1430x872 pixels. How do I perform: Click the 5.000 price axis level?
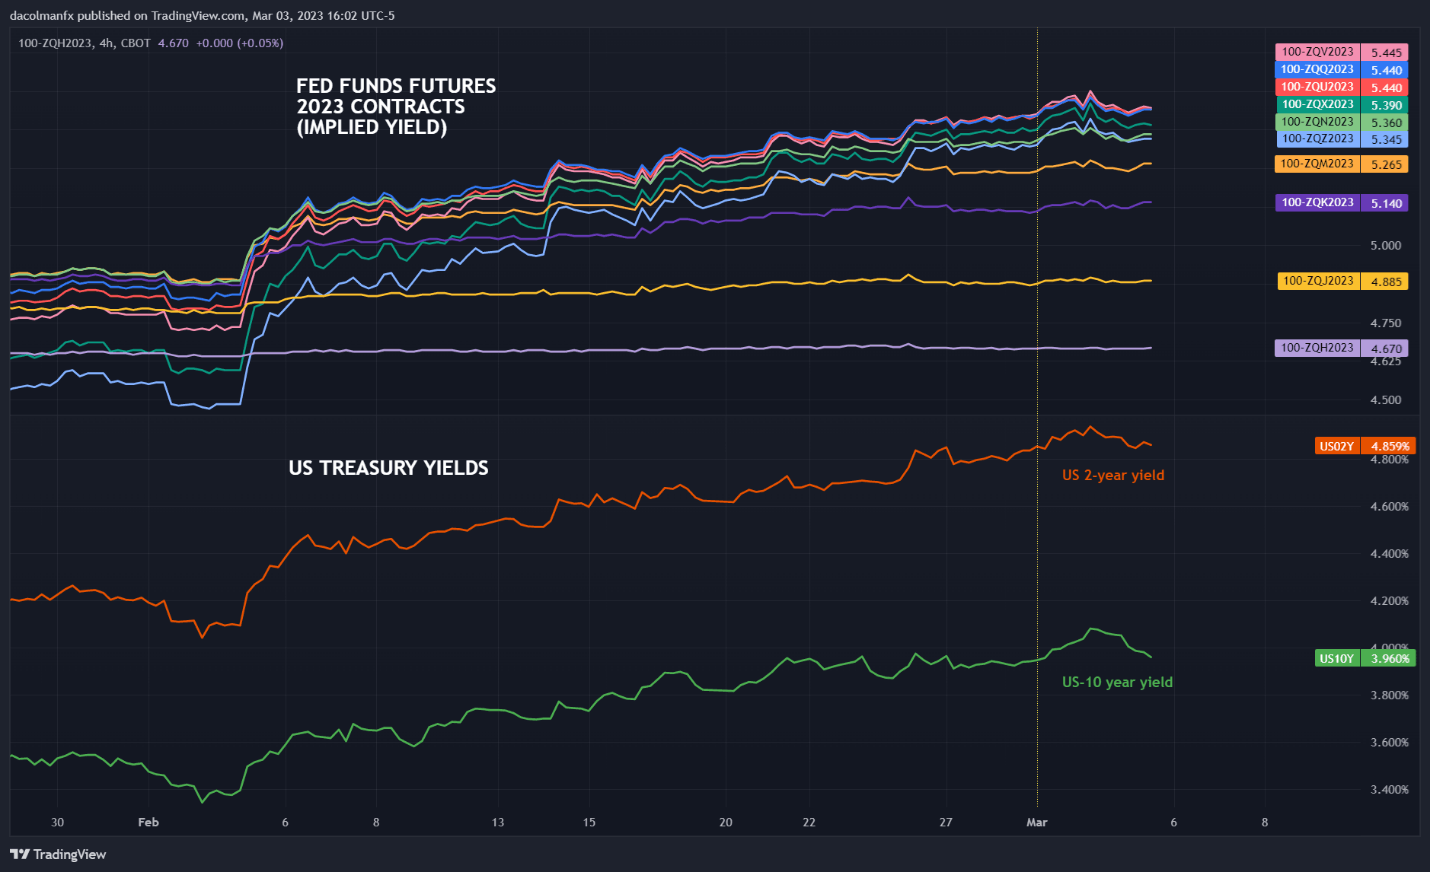(1385, 245)
